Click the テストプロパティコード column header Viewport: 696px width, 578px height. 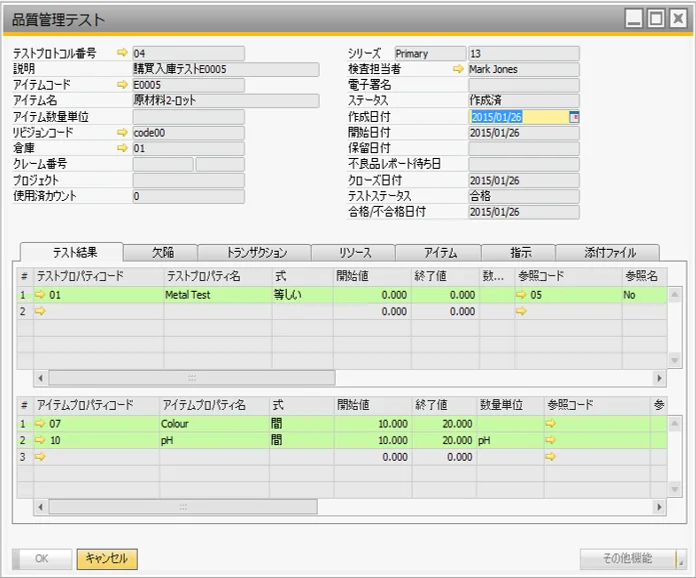click(99, 276)
